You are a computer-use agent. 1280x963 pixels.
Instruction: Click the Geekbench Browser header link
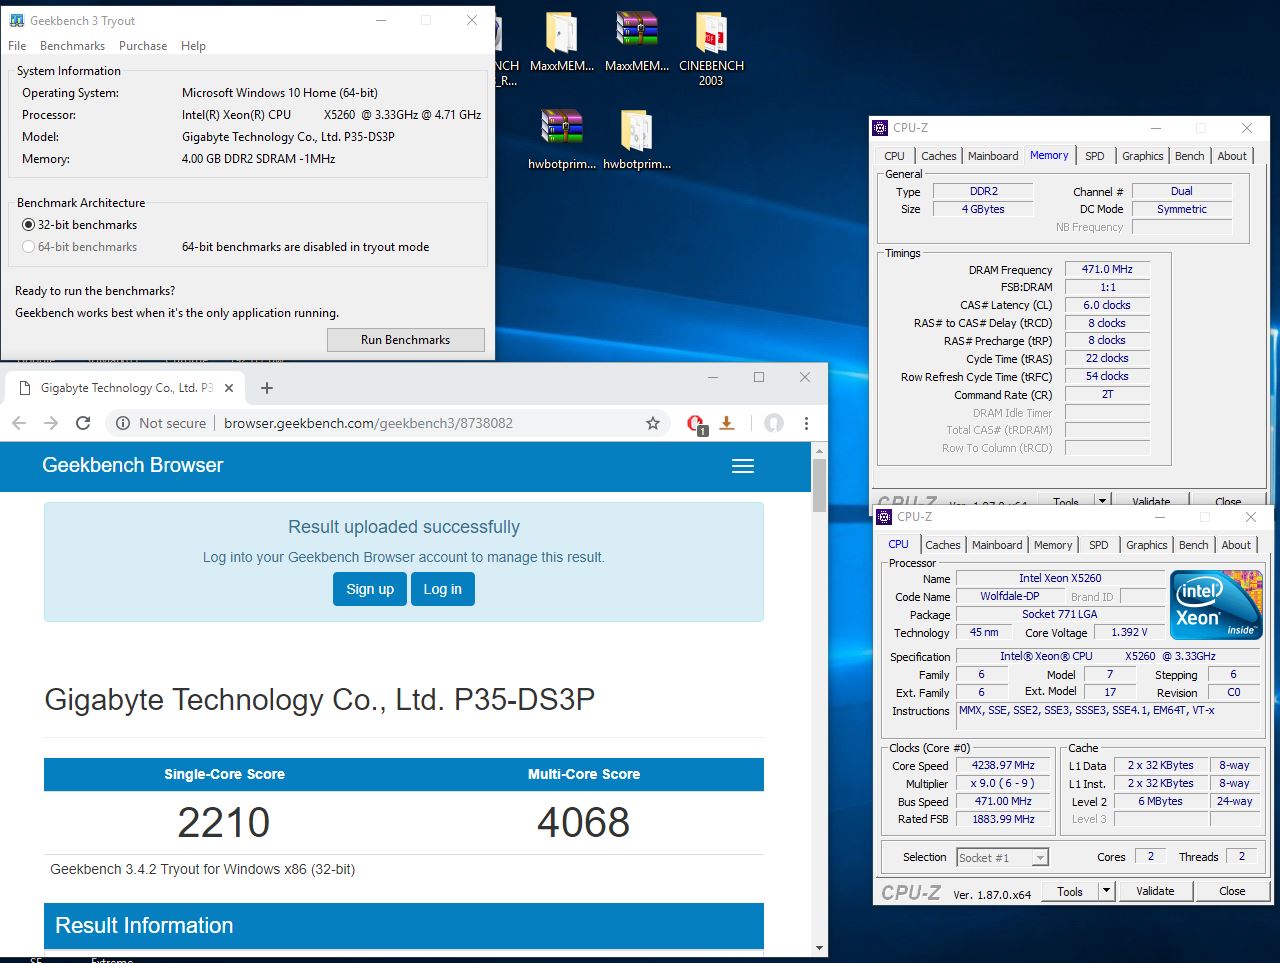coord(132,465)
